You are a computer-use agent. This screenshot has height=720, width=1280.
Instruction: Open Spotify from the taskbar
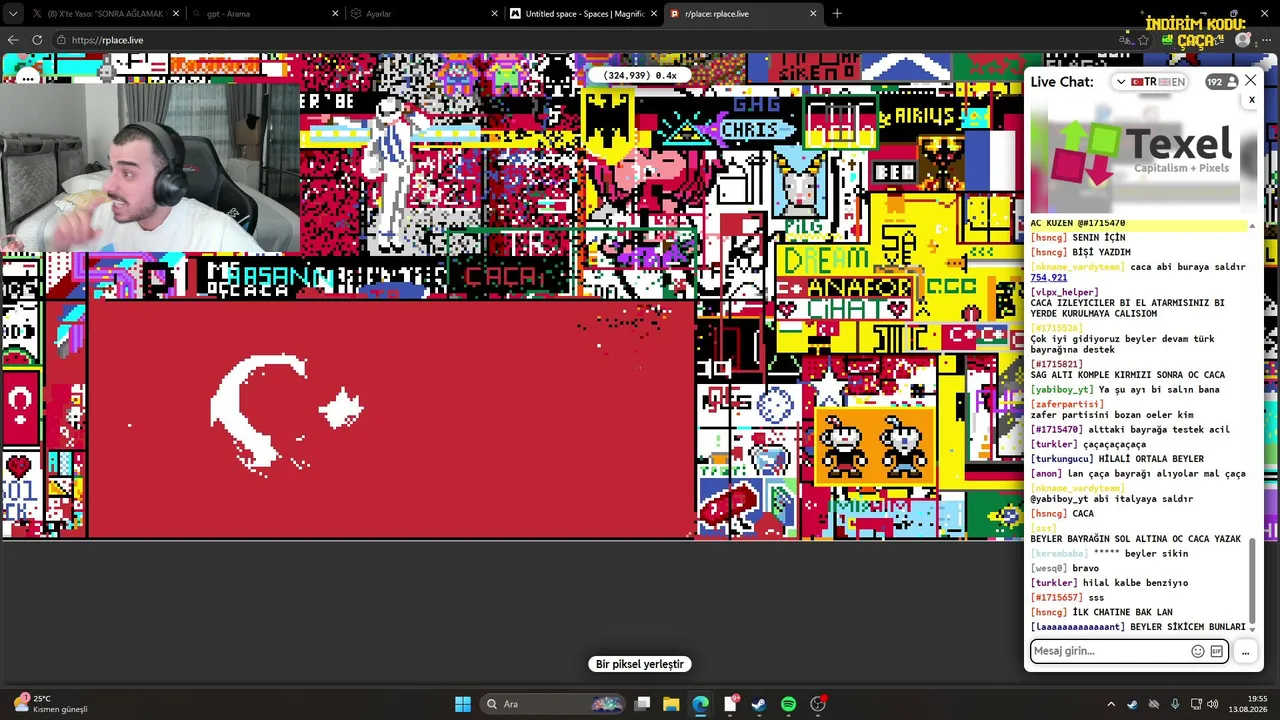coord(789,704)
